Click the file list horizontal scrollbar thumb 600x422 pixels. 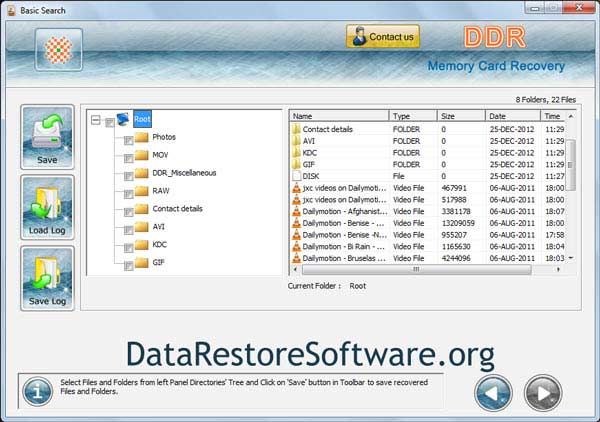pyautogui.click(x=416, y=269)
